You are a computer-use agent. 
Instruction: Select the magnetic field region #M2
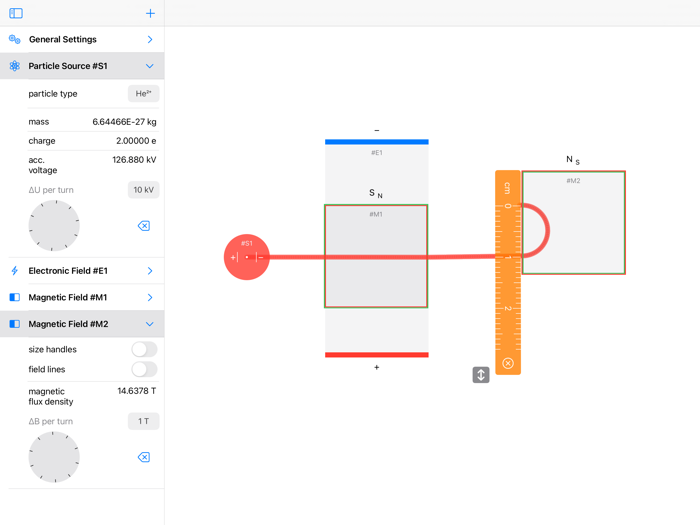[x=574, y=222]
